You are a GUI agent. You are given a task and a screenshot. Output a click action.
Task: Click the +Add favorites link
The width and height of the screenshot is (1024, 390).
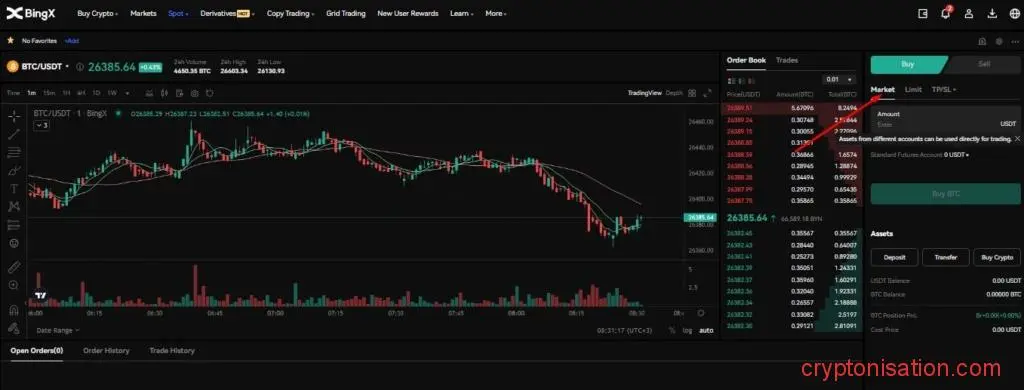click(71, 41)
